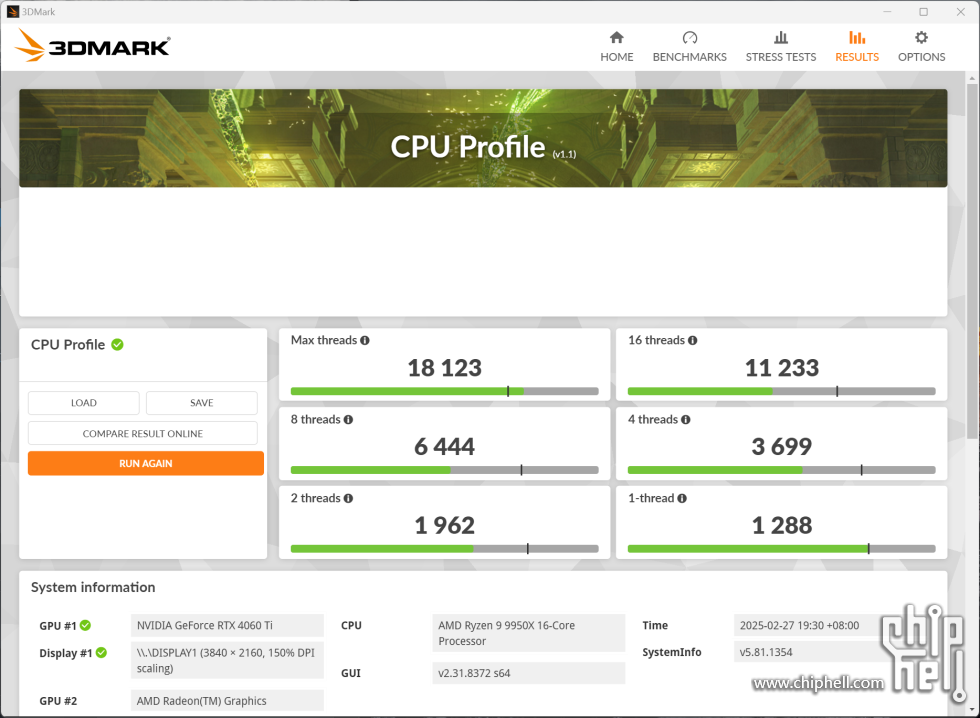
Task: Open the BENCHMARKS tab
Action: tap(689, 47)
